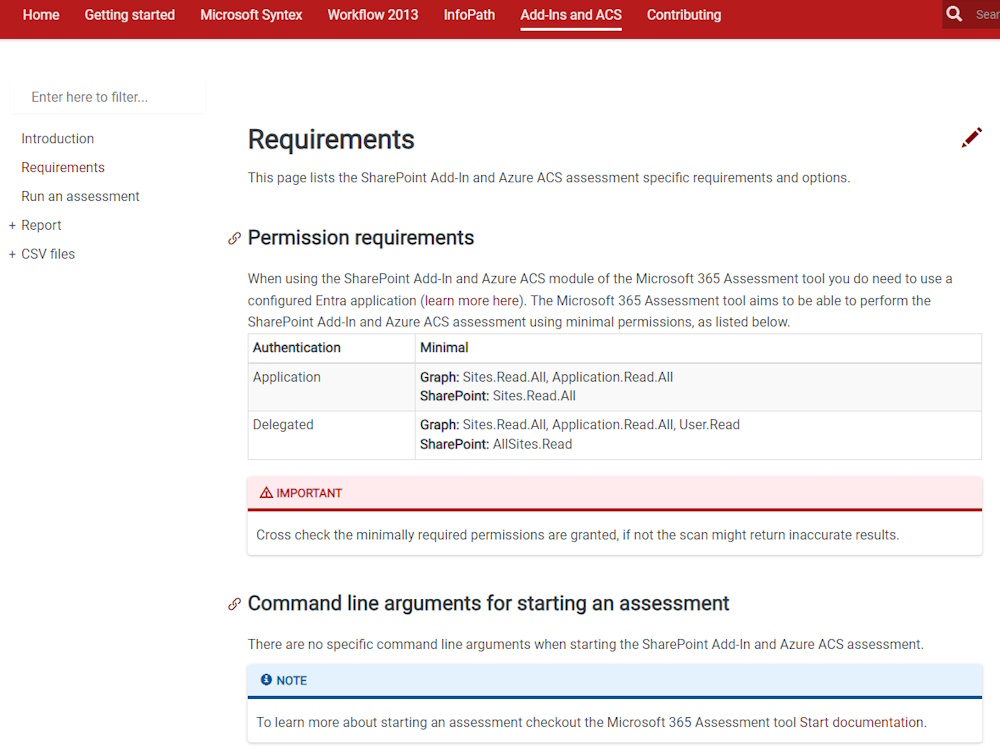Select Requirements in the sidebar
The image size is (1000, 750).
click(x=62, y=167)
